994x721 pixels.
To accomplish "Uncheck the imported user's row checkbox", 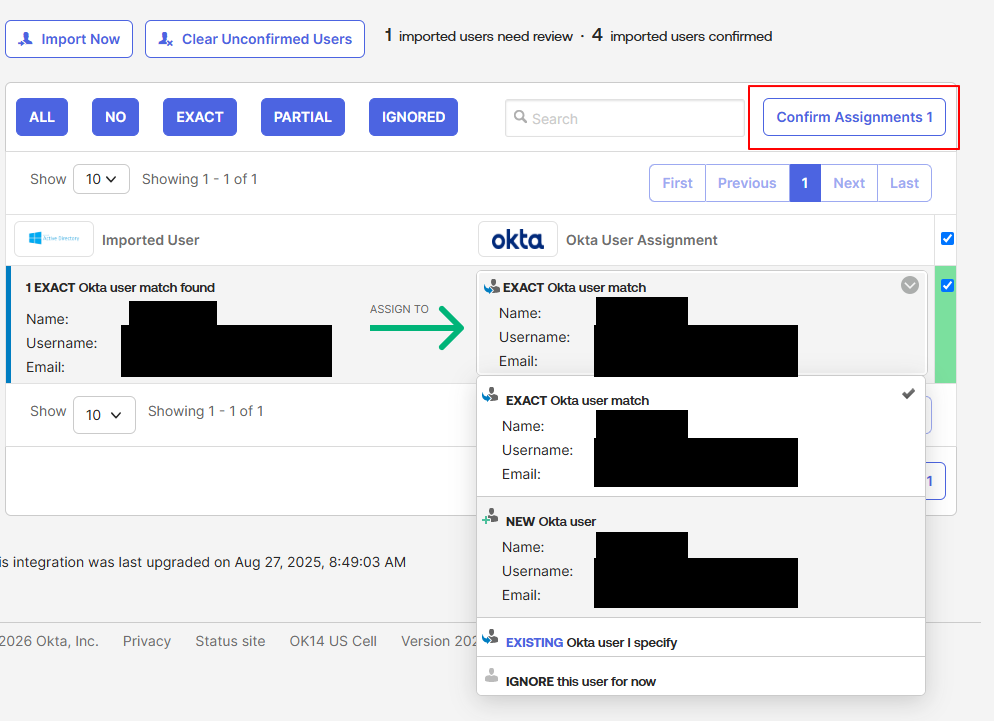I will [x=947, y=285].
